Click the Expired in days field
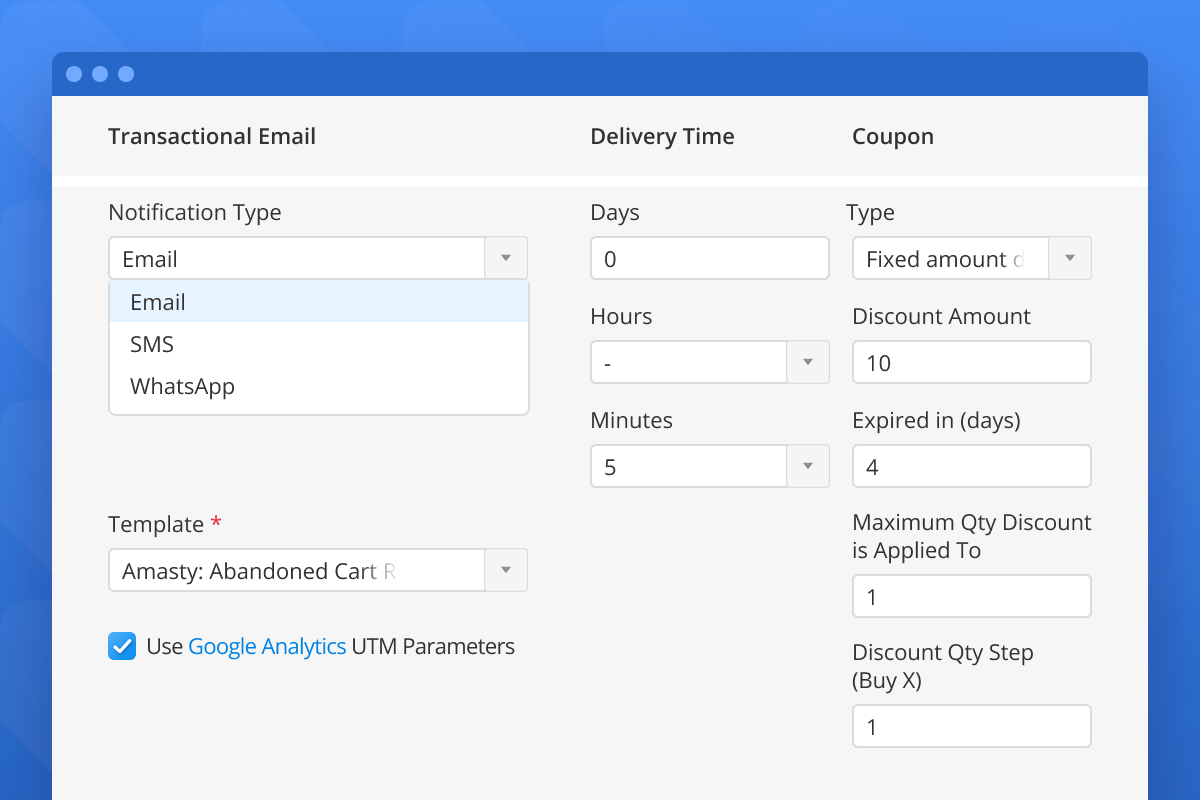 (971, 466)
